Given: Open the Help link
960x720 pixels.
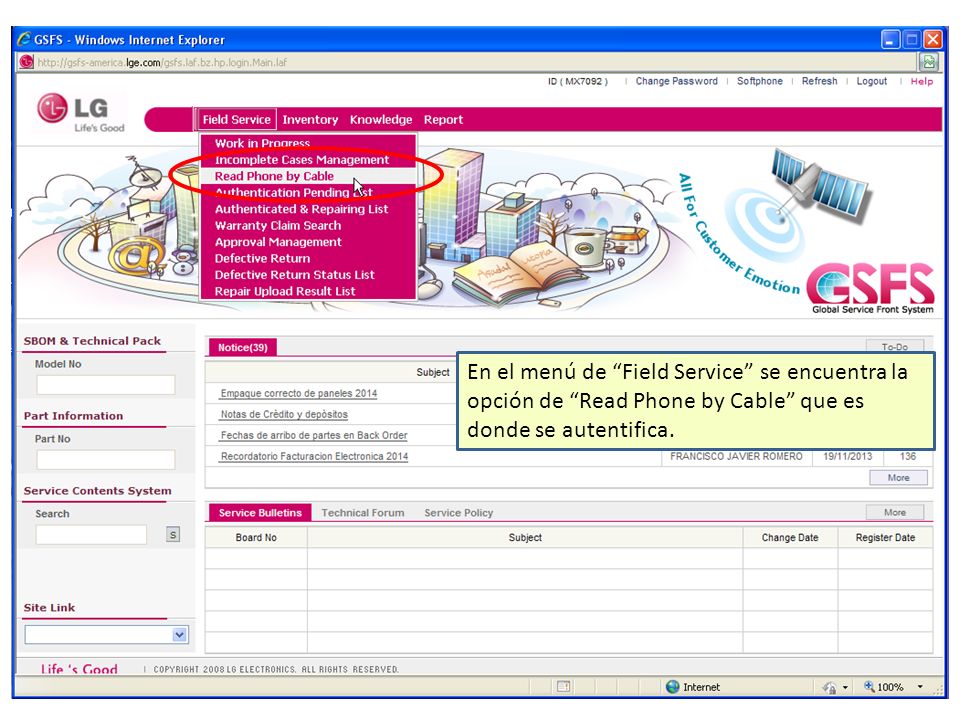Looking at the screenshot, I should click(921, 81).
